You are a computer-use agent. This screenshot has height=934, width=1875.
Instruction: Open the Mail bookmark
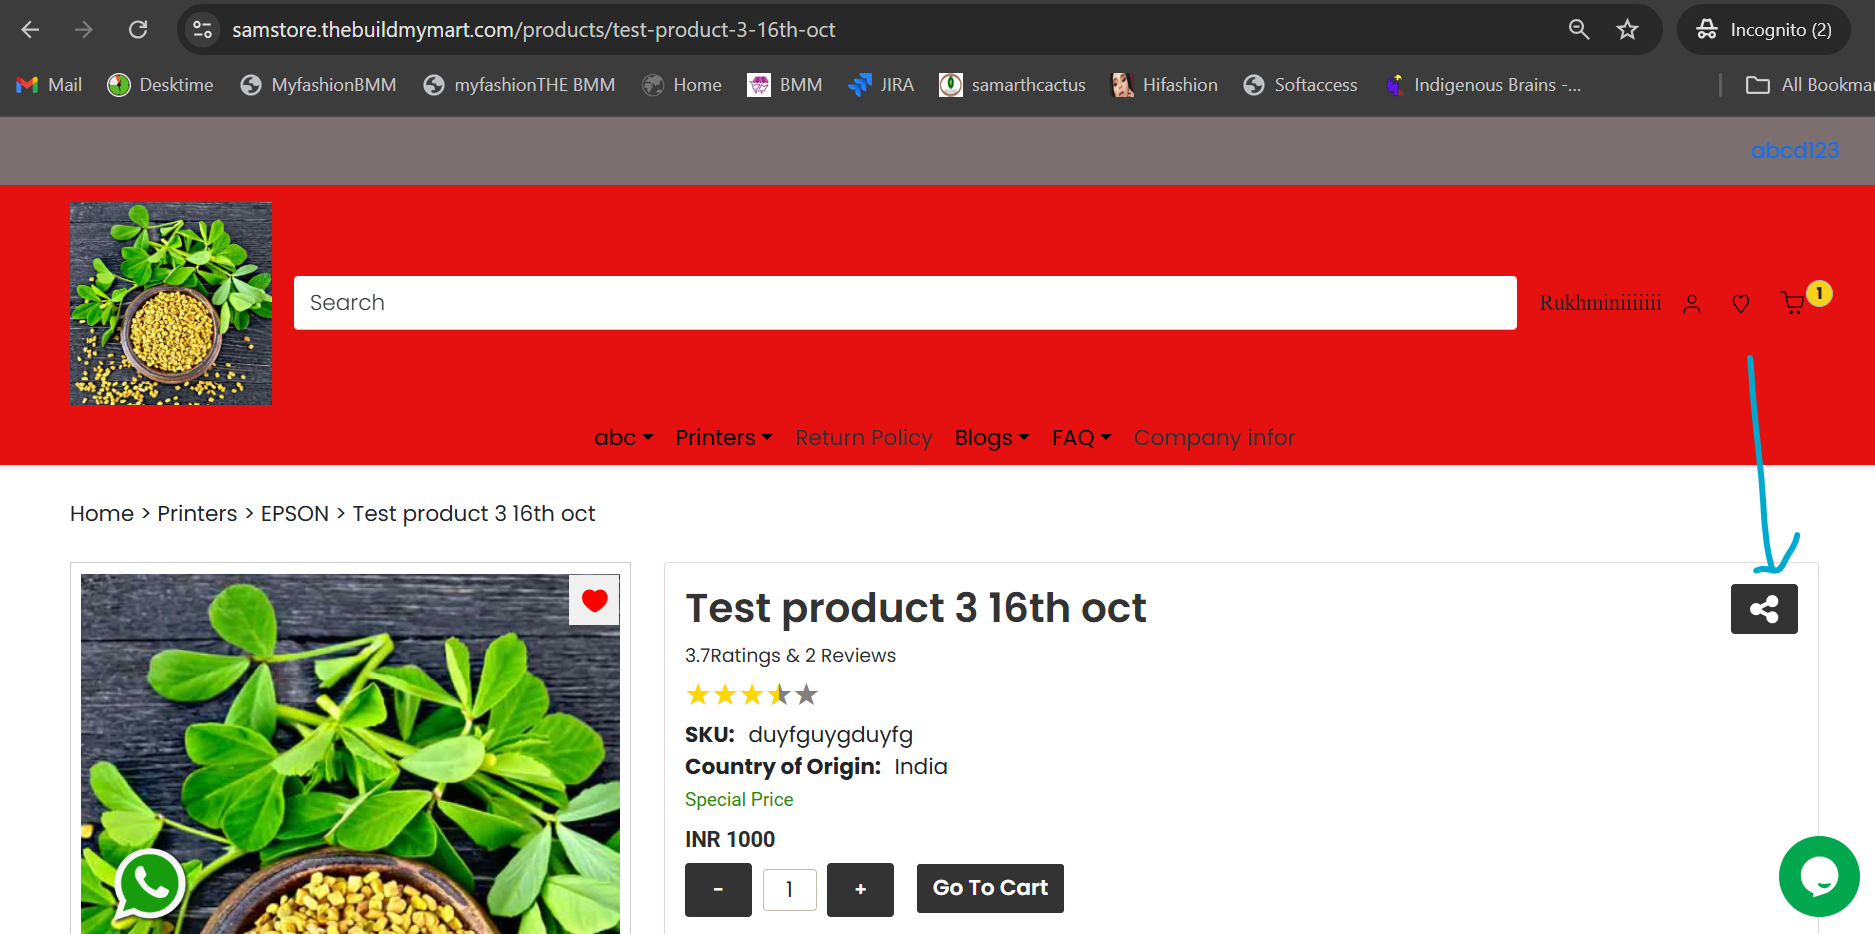pyautogui.click(x=50, y=85)
